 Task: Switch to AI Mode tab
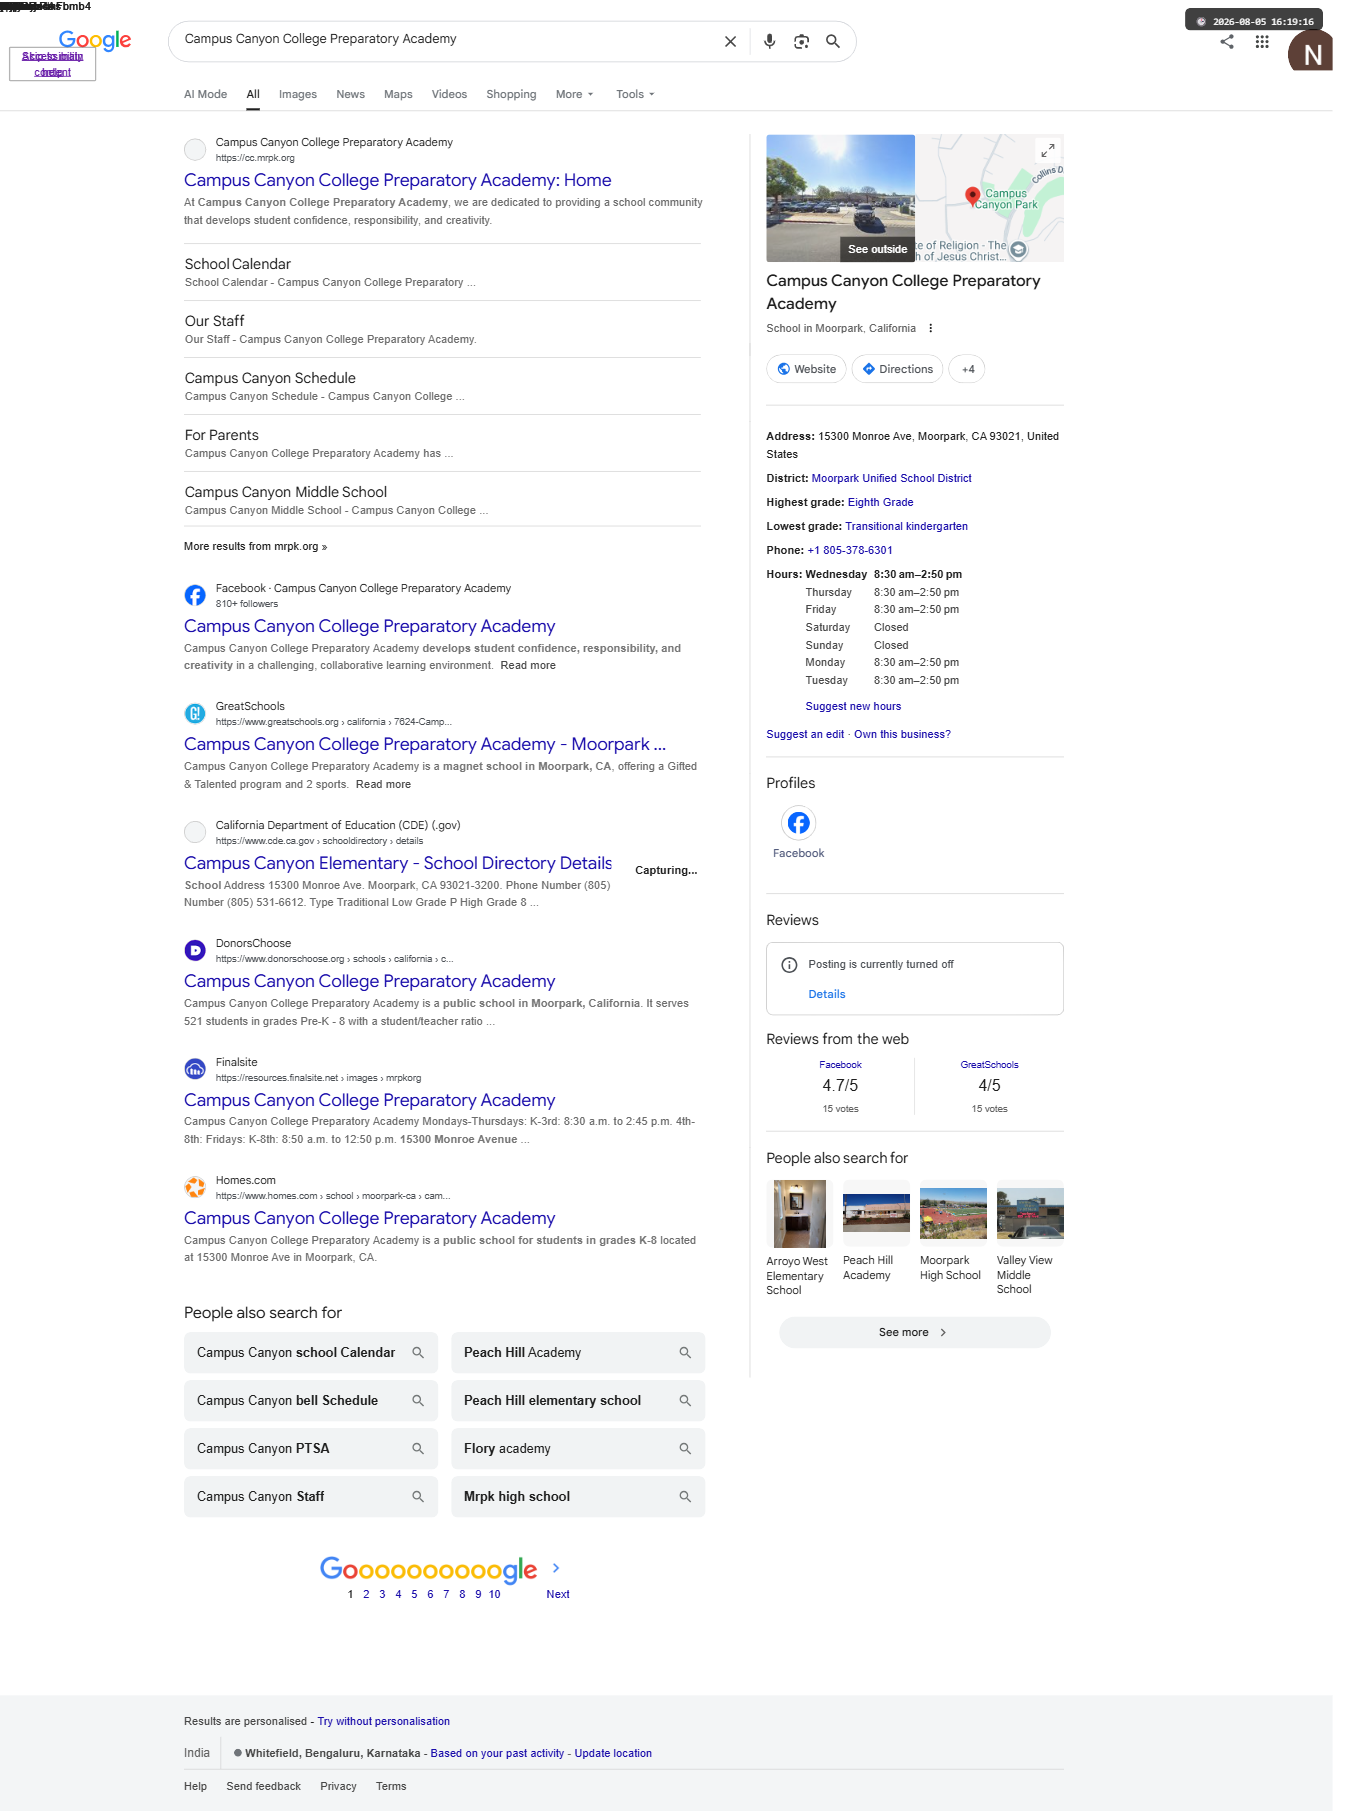205,94
